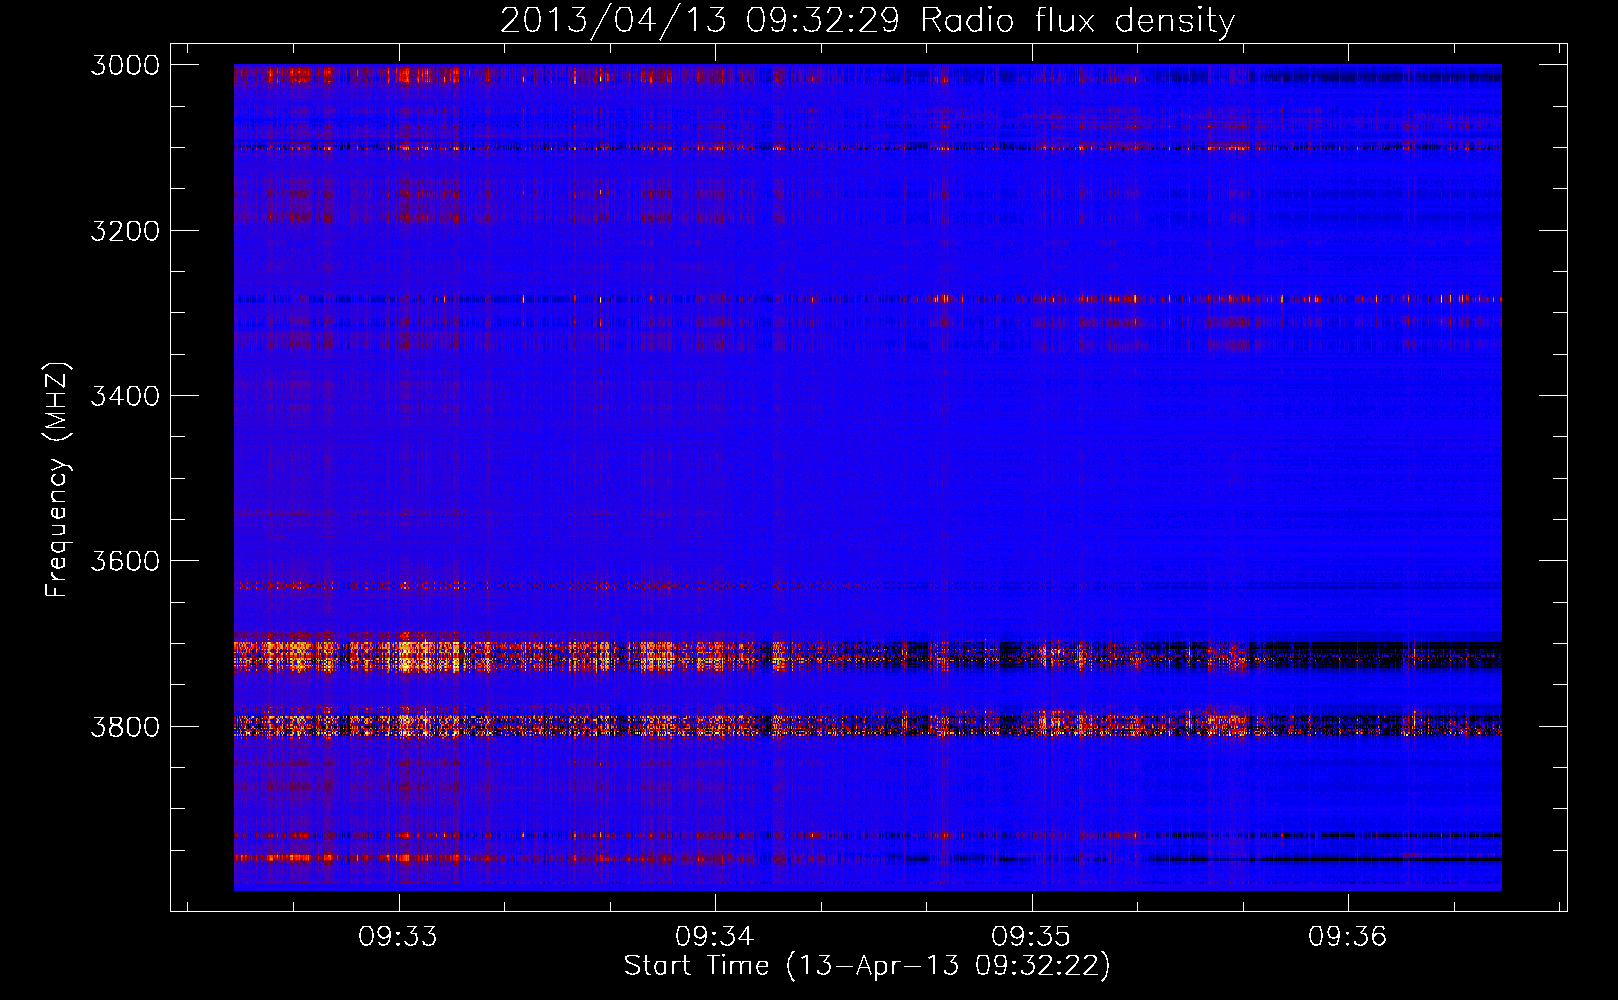Click the 09:36 time axis label
The height and width of the screenshot is (1000, 1618).
(1348, 937)
